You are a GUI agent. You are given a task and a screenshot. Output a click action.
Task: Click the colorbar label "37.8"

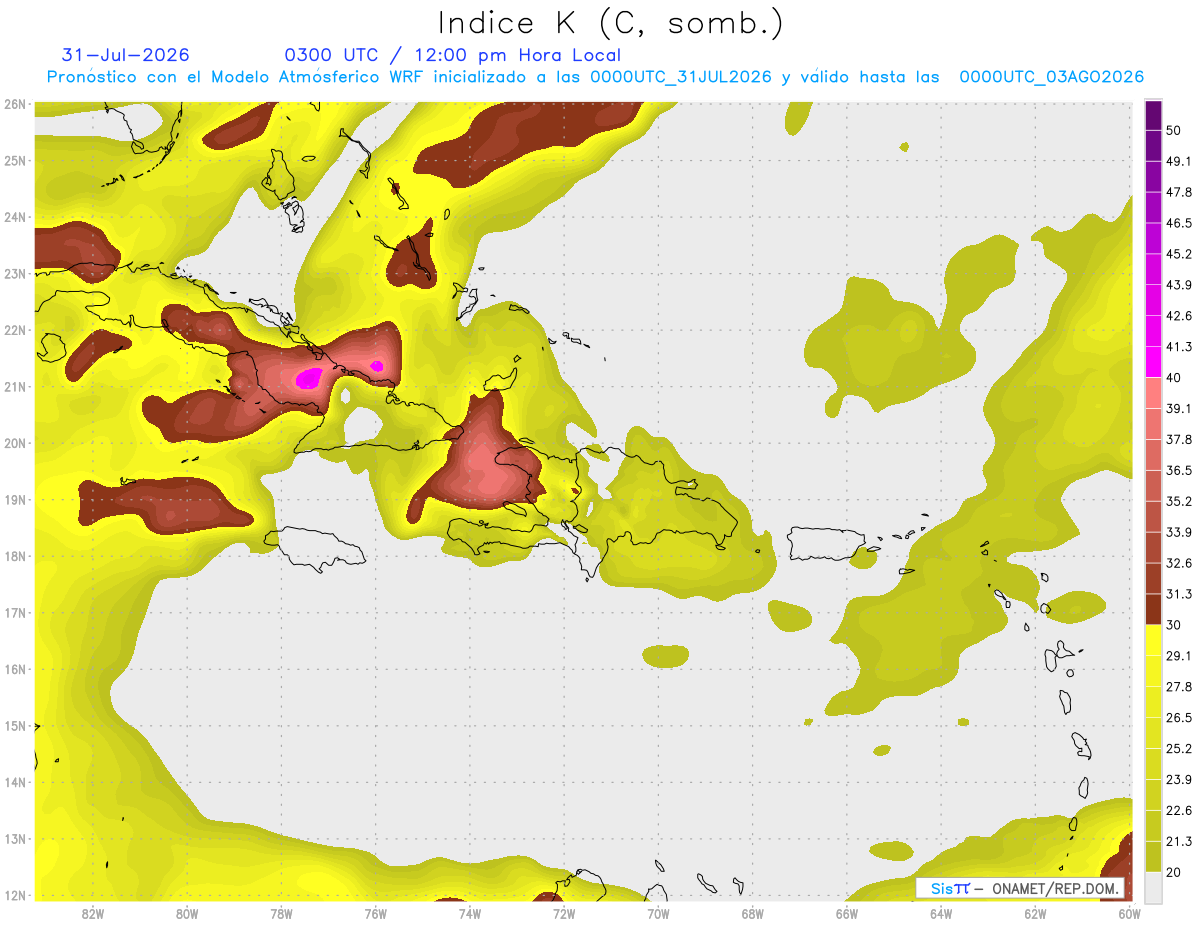coord(1178,439)
